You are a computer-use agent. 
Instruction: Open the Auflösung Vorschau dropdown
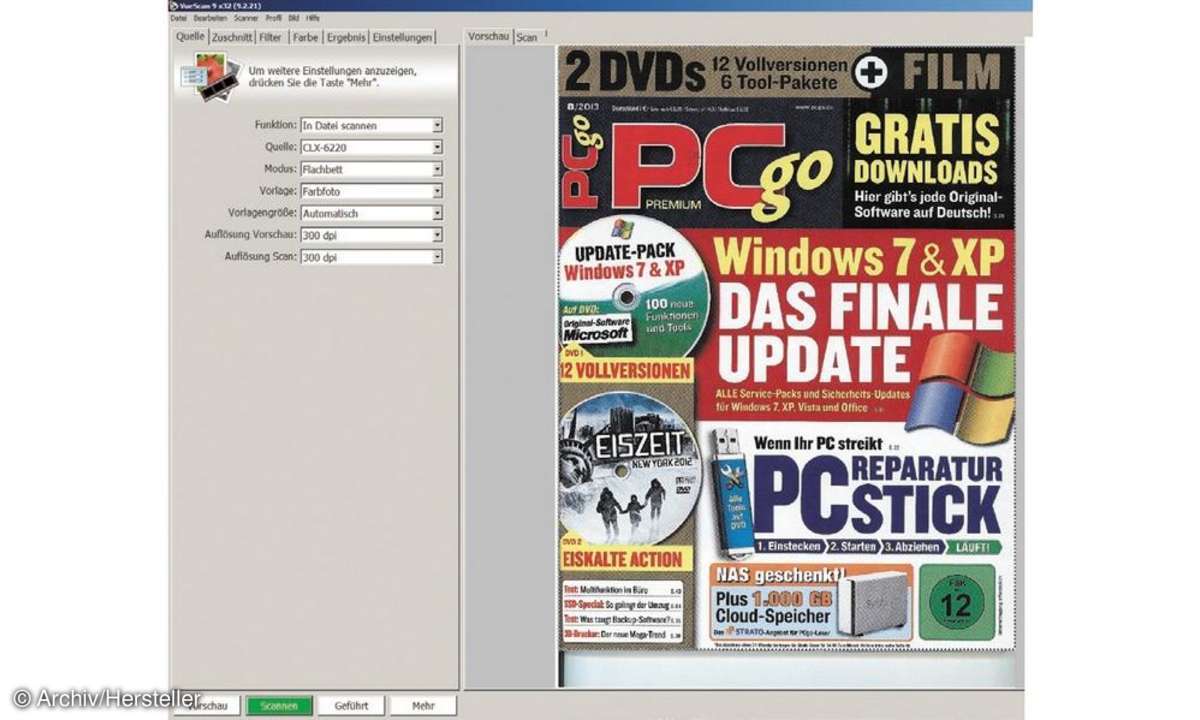tap(371, 235)
